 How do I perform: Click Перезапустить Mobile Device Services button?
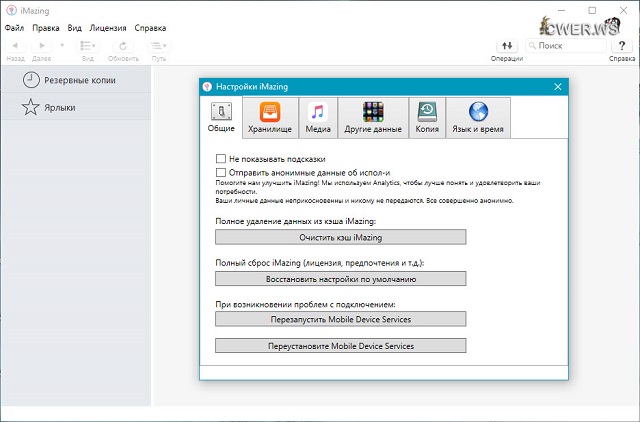click(x=340, y=319)
